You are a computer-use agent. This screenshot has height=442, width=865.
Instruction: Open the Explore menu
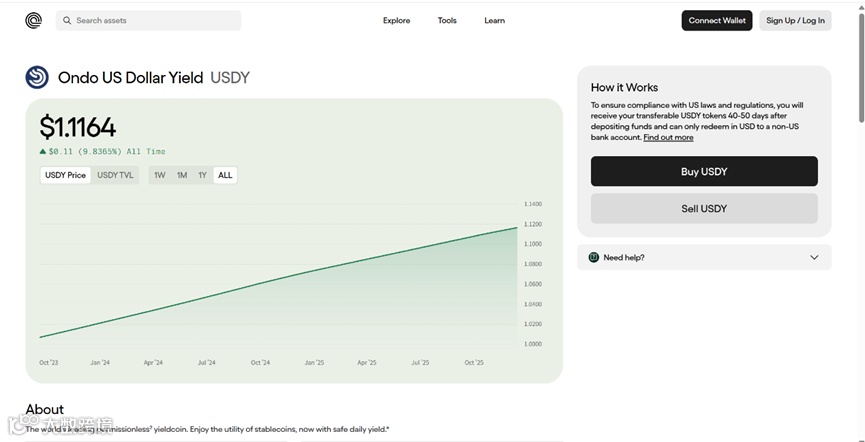(x=397, y=20)
